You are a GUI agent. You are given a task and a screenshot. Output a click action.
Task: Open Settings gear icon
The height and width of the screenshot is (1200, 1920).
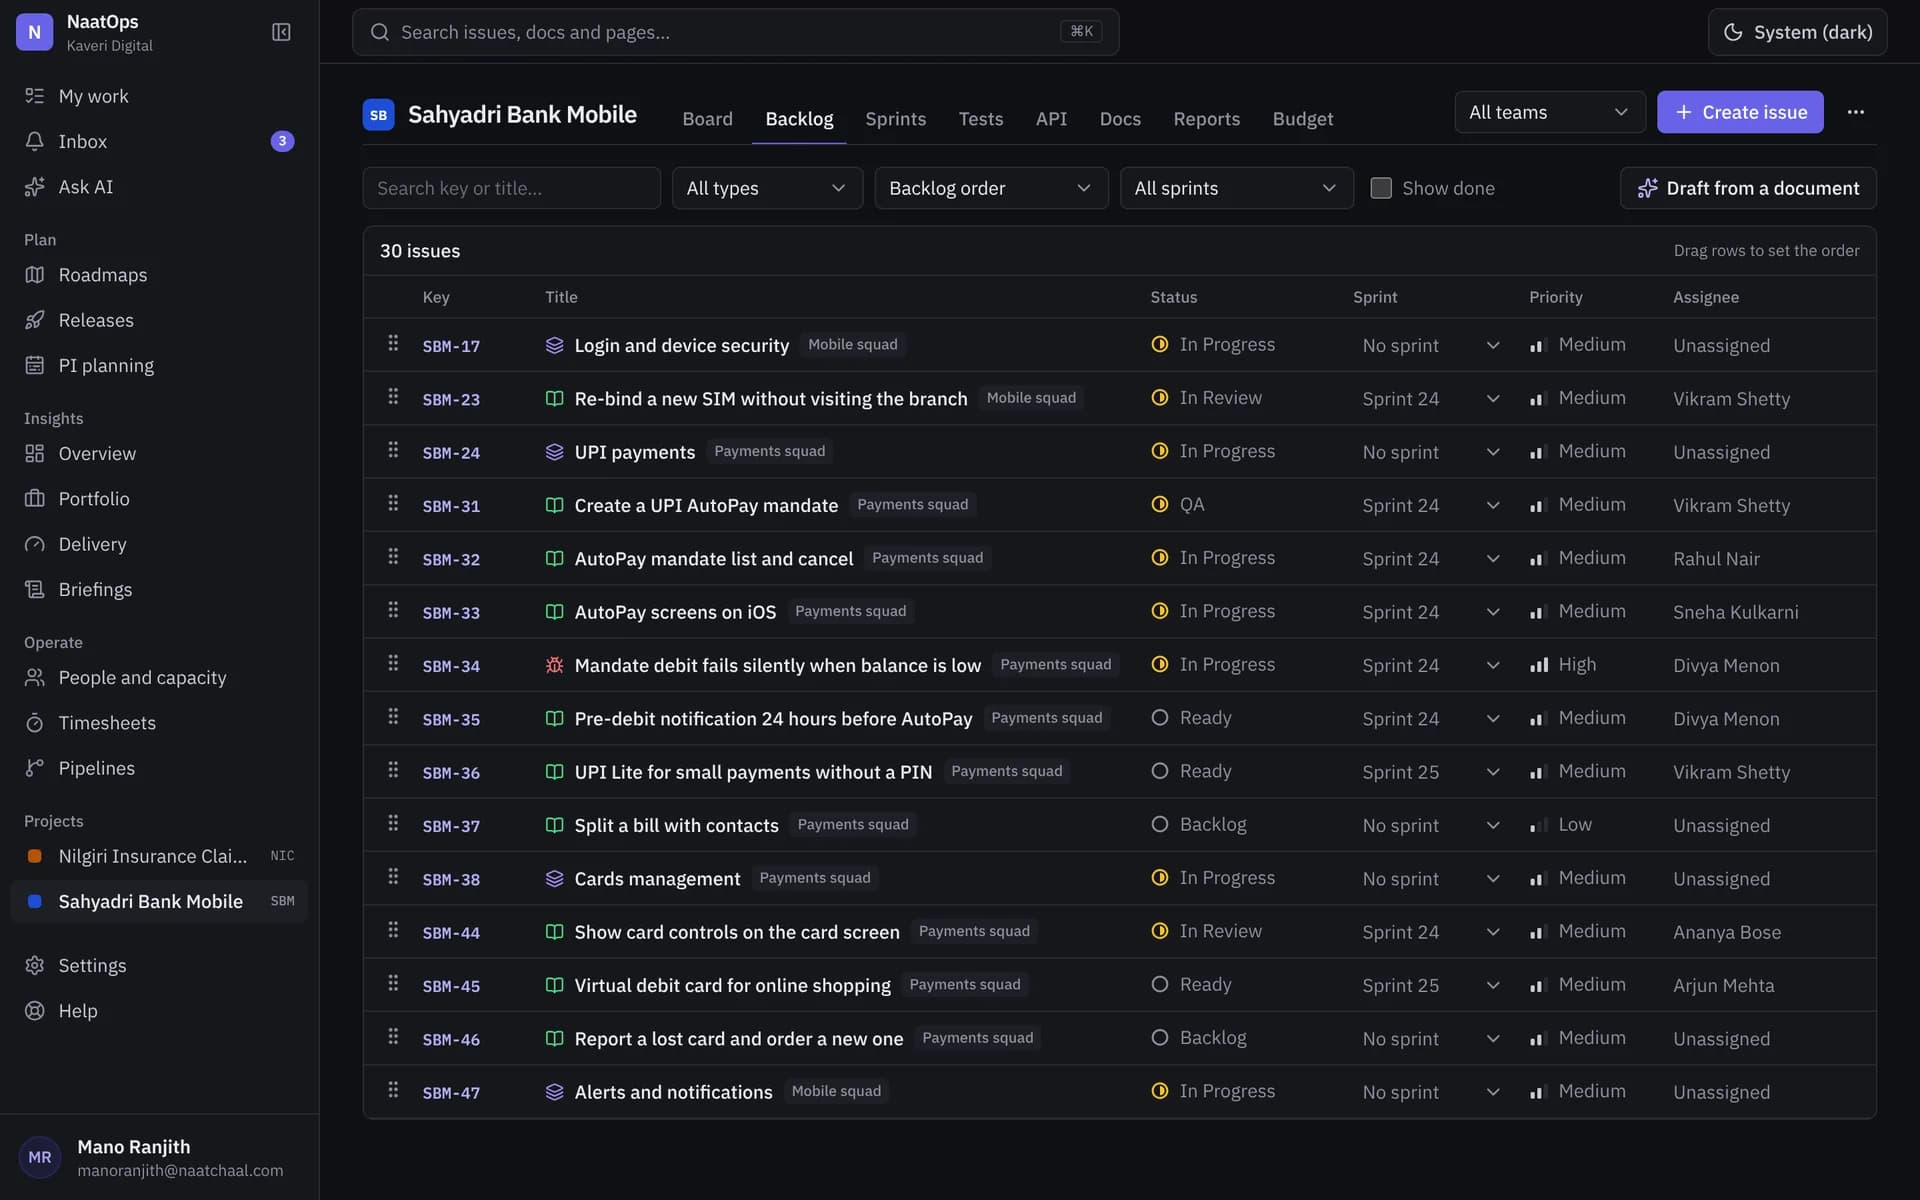(35, 965)
